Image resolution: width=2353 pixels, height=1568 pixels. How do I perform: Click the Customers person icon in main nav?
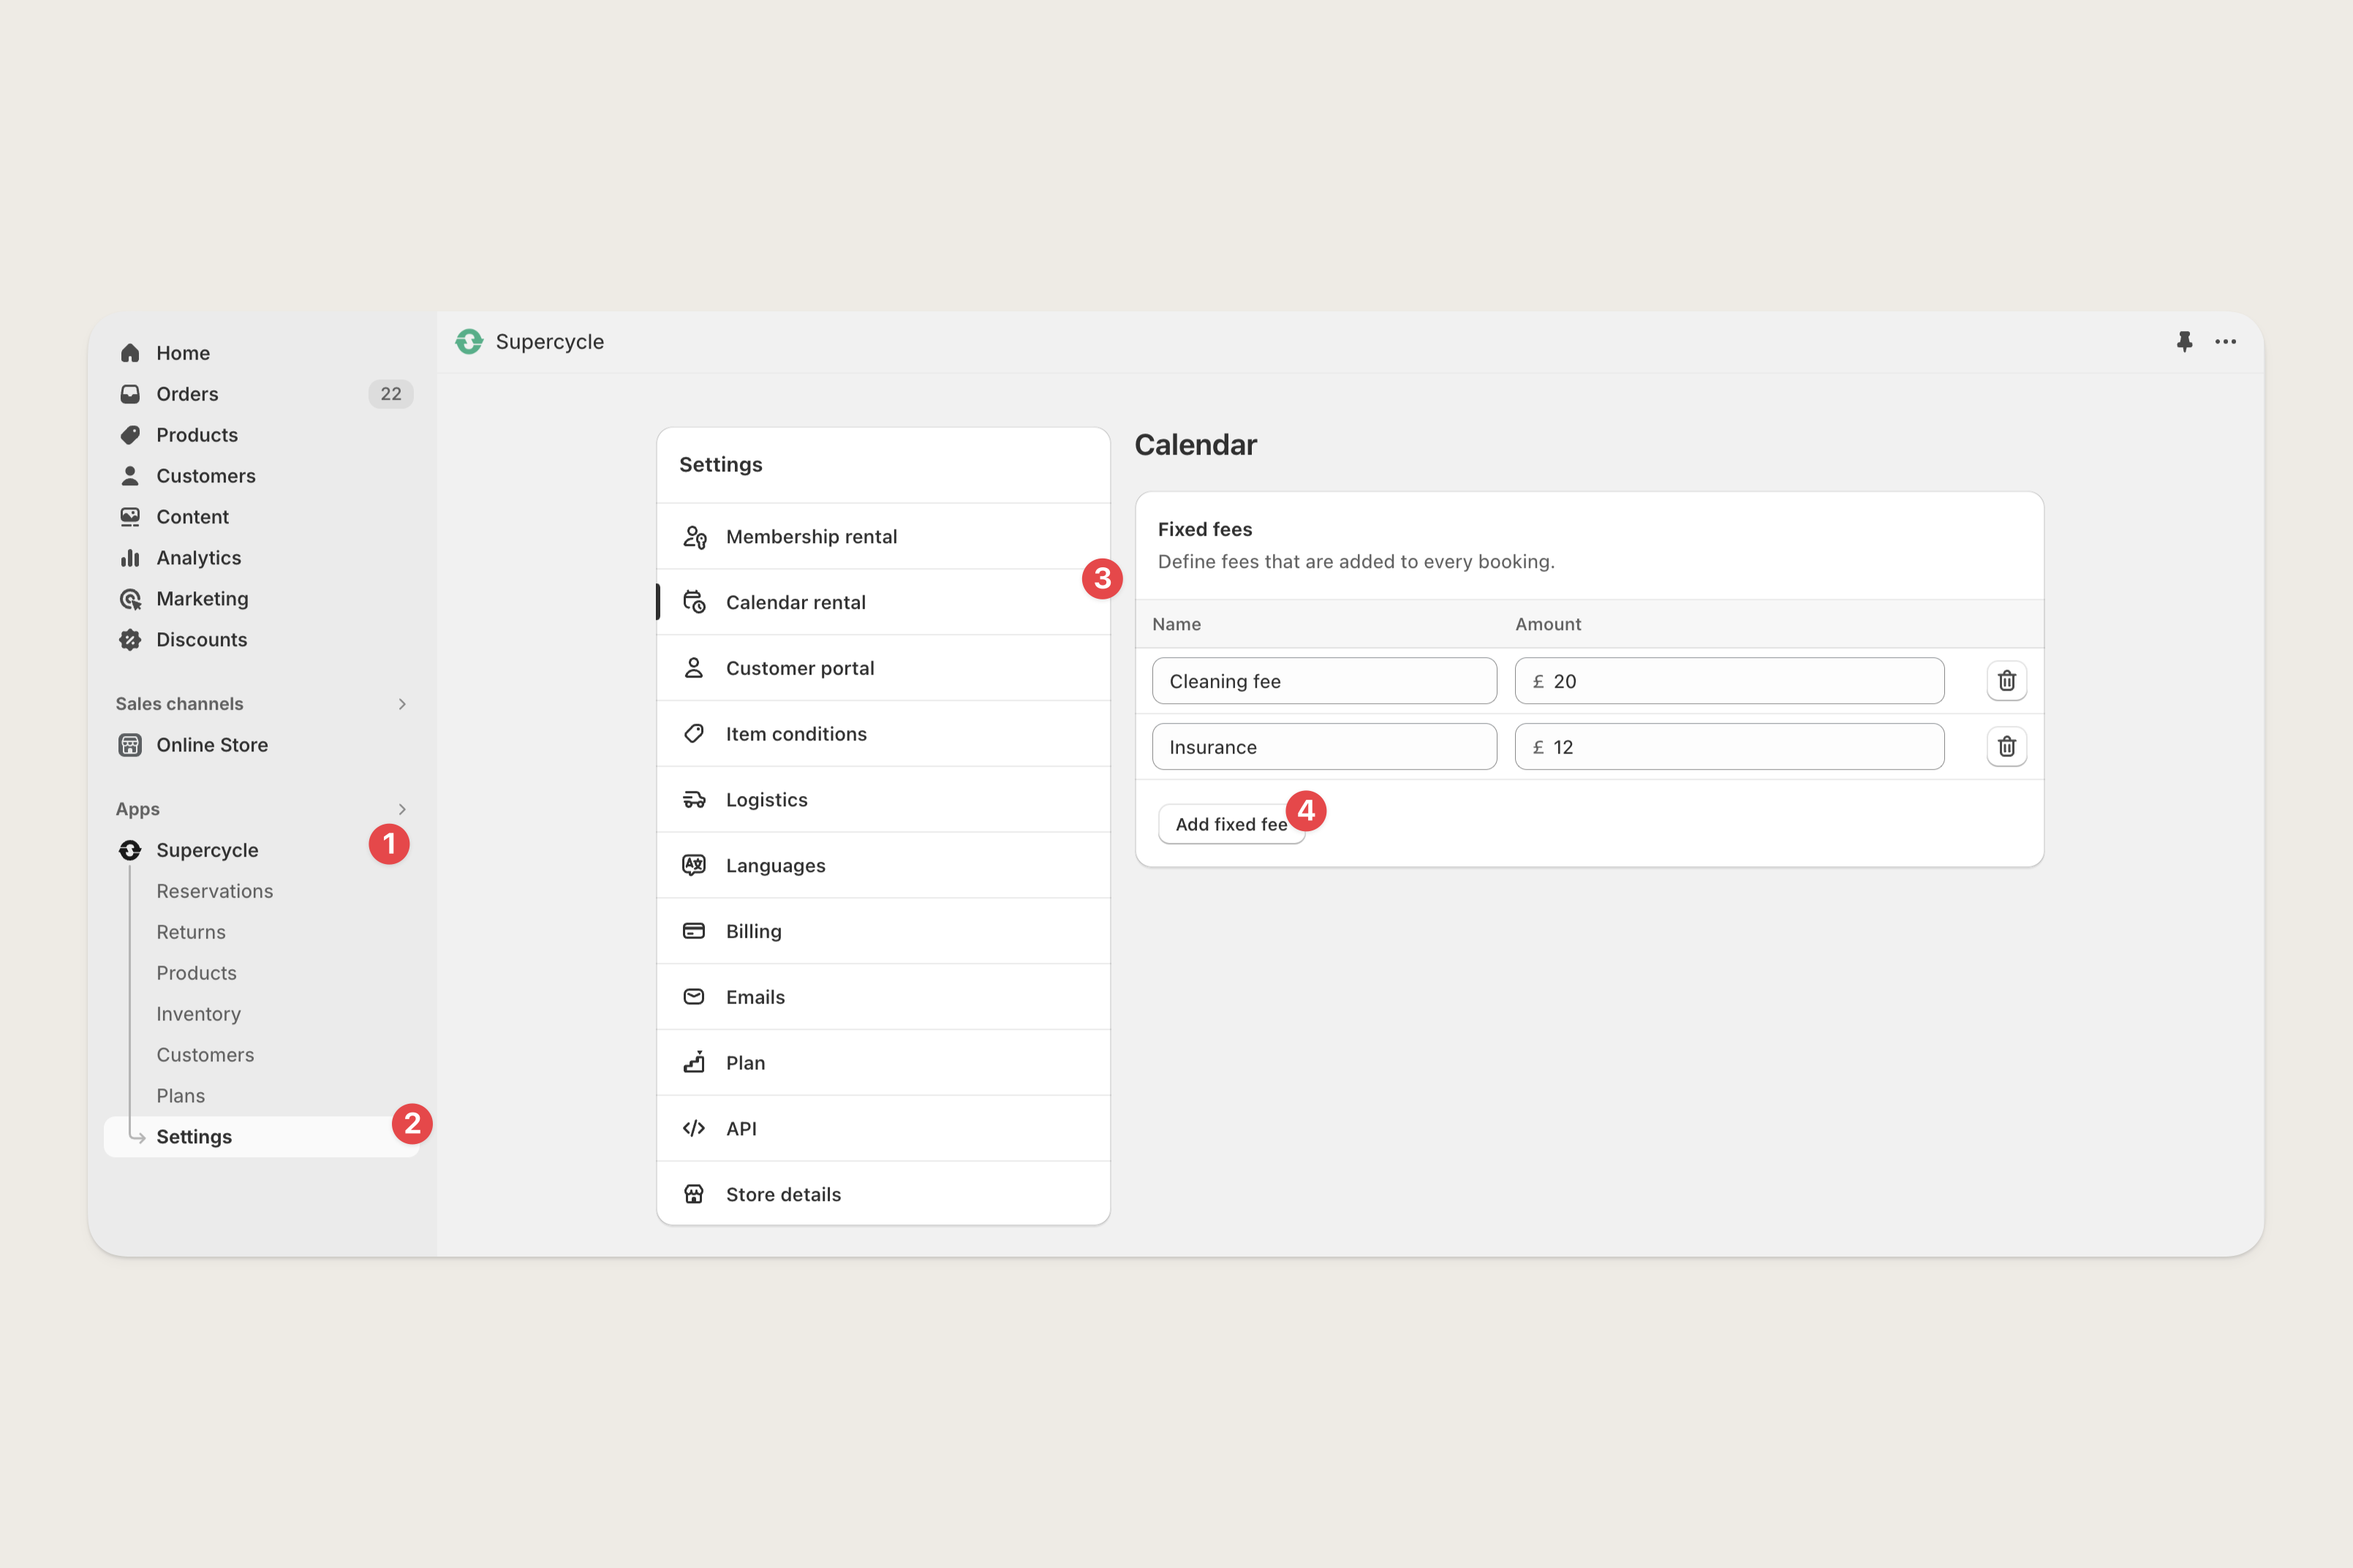(130, 476)
